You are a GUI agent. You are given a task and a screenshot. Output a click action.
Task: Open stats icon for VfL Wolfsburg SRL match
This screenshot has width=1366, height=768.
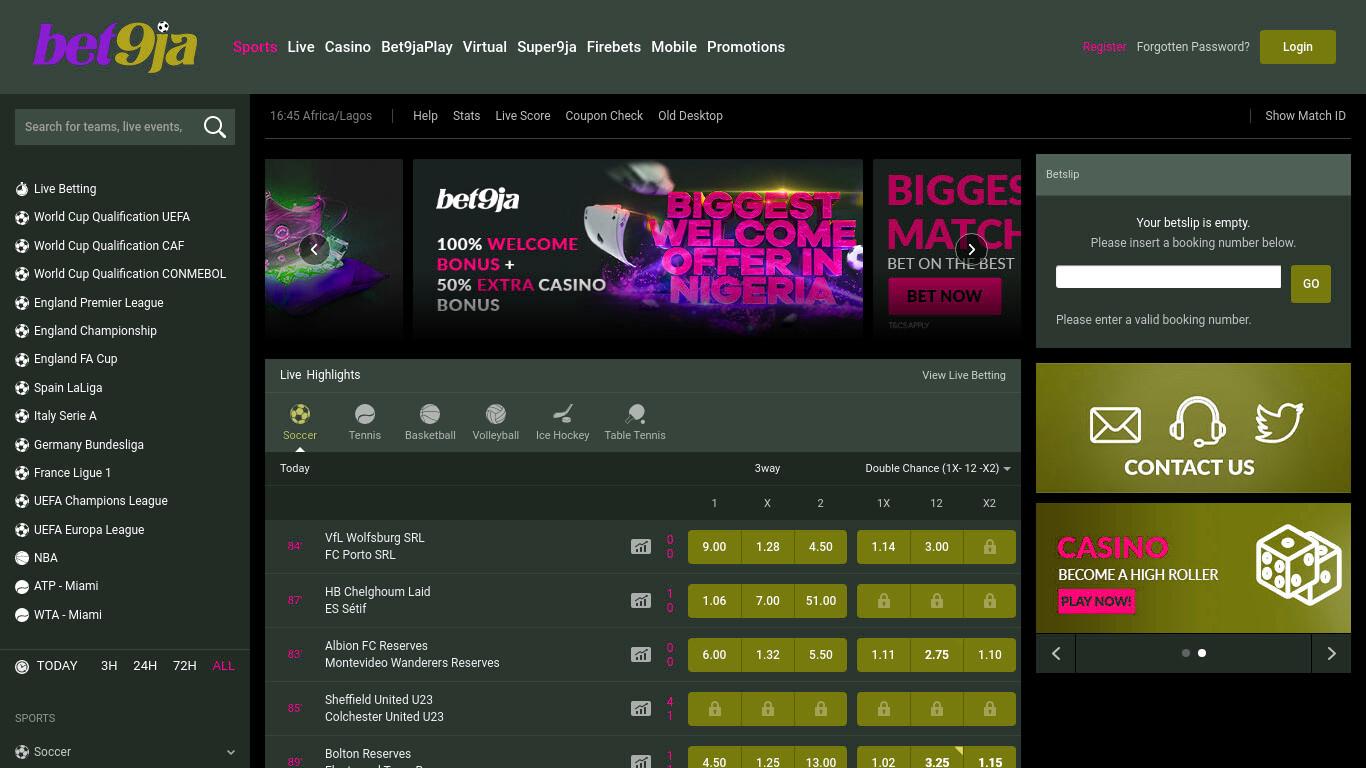[641, 546]
